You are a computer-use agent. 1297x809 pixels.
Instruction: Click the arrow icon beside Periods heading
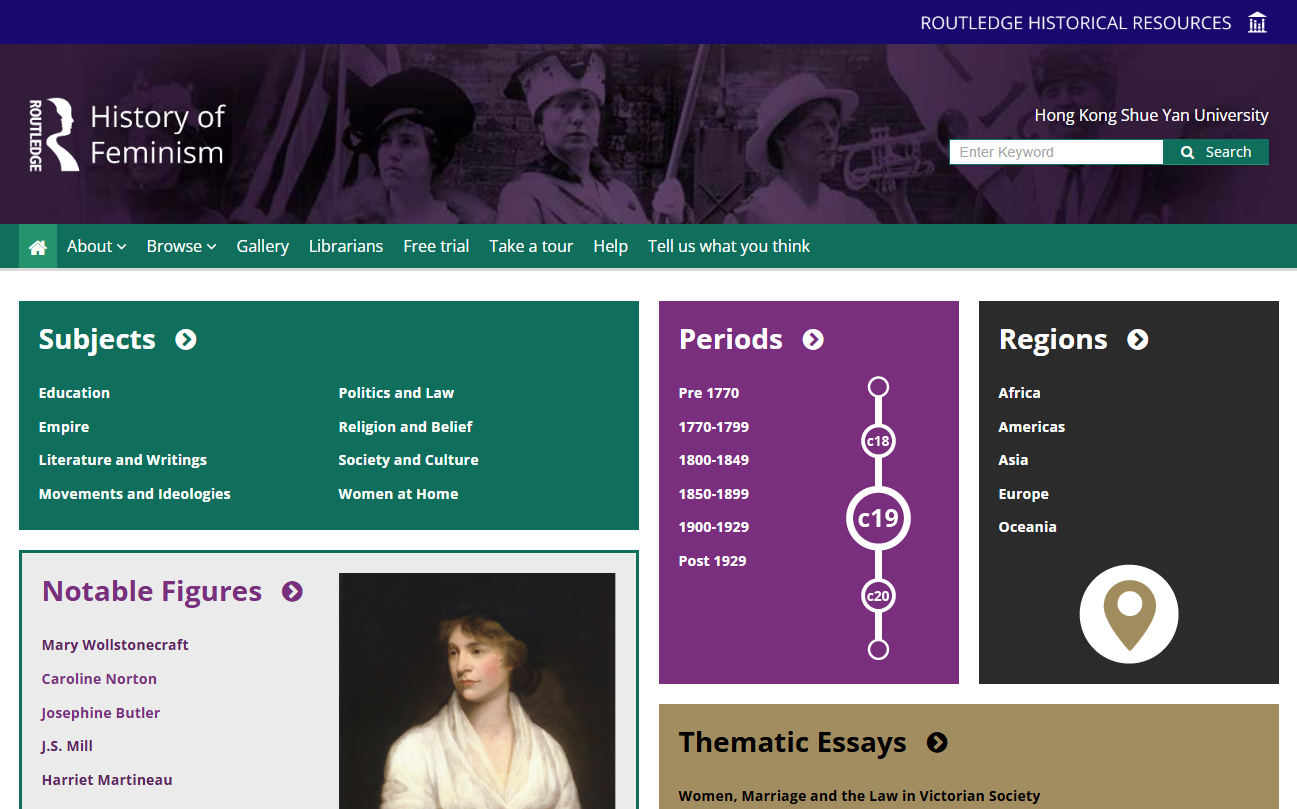pyautogui.click(x=813, y=340)
